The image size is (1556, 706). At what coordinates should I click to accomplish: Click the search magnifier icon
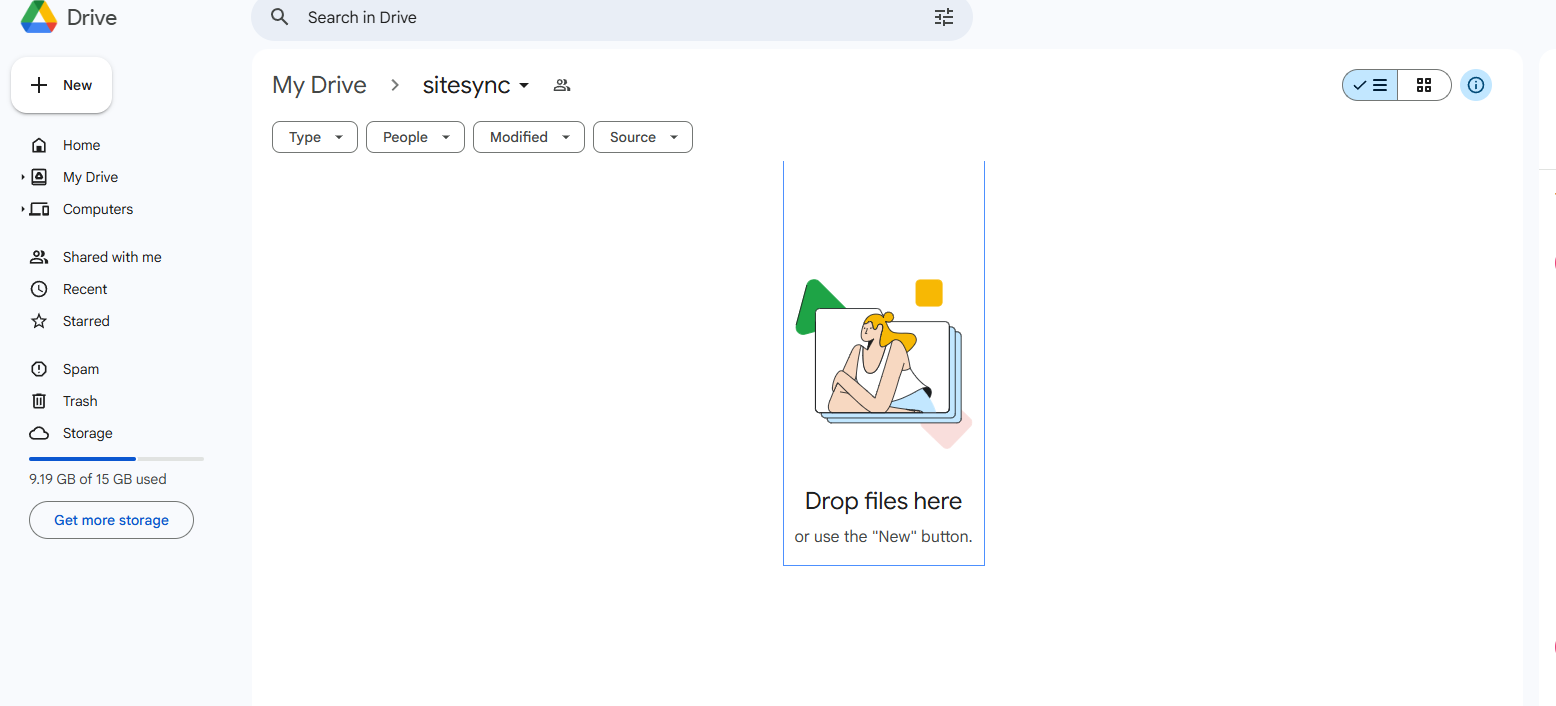point(280,17)
